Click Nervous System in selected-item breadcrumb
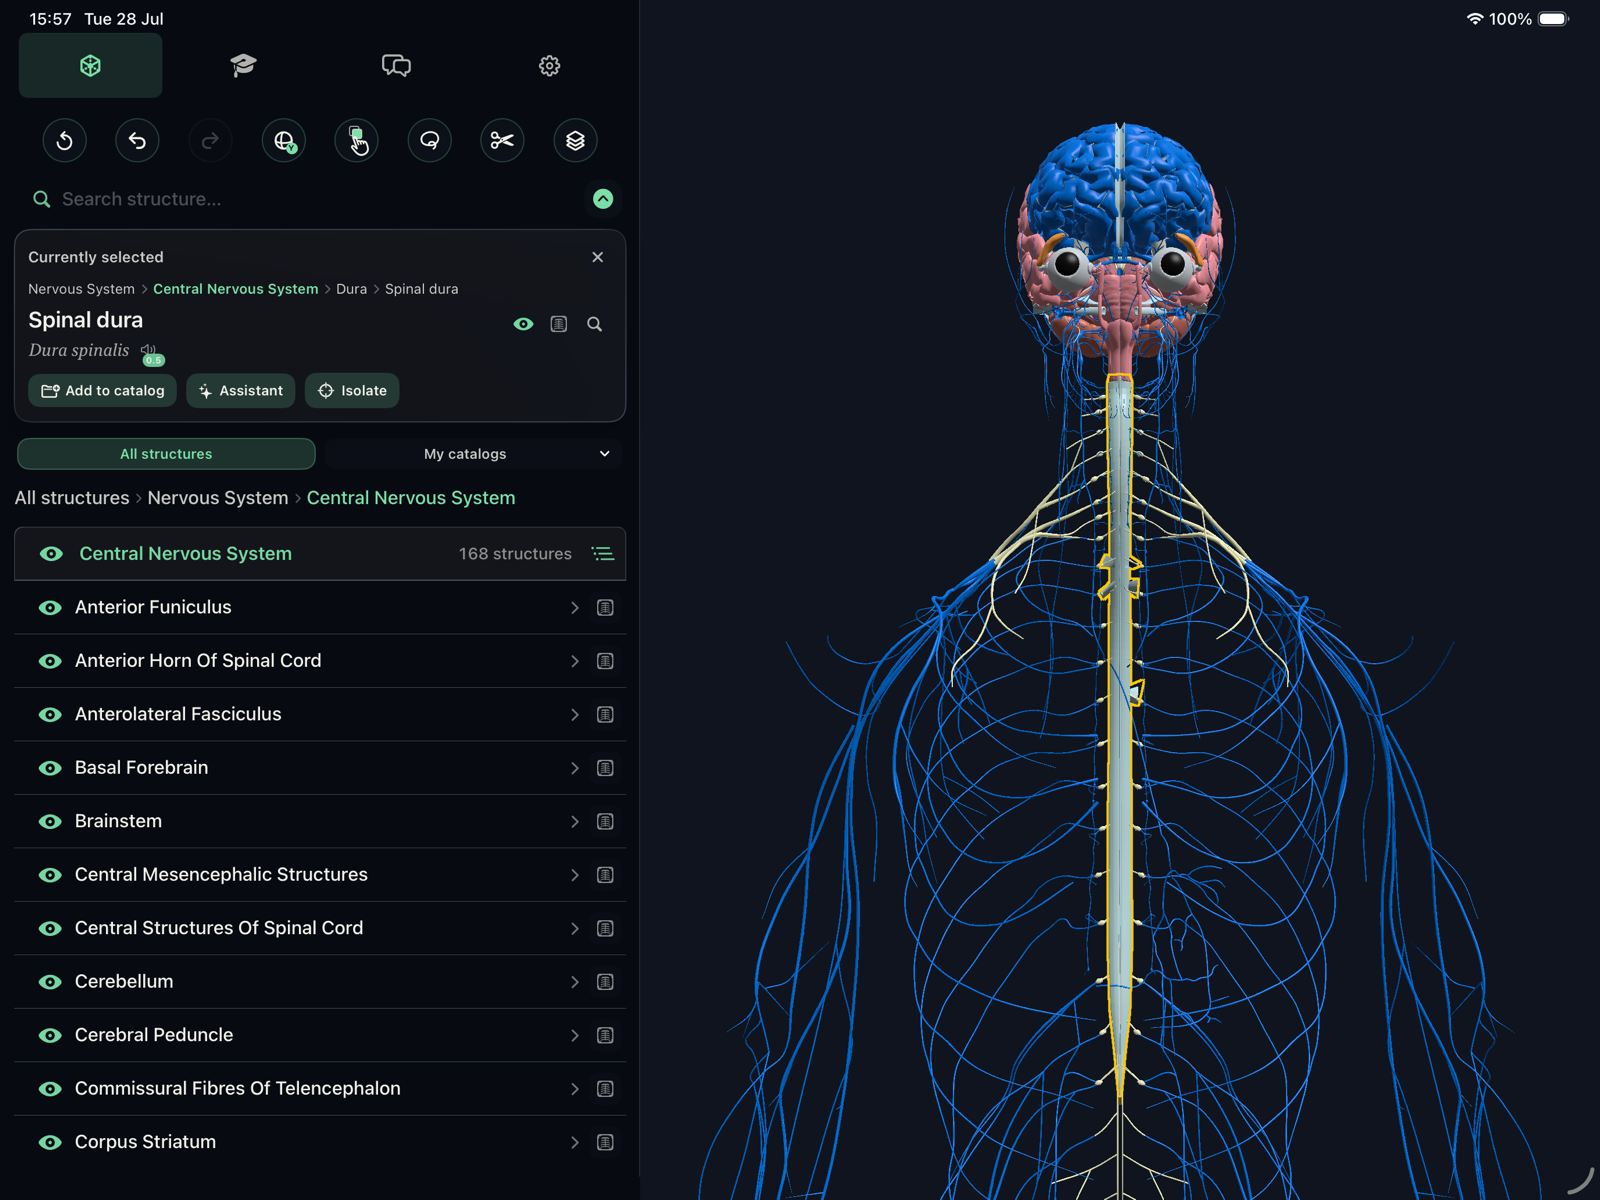 (81, 289)
